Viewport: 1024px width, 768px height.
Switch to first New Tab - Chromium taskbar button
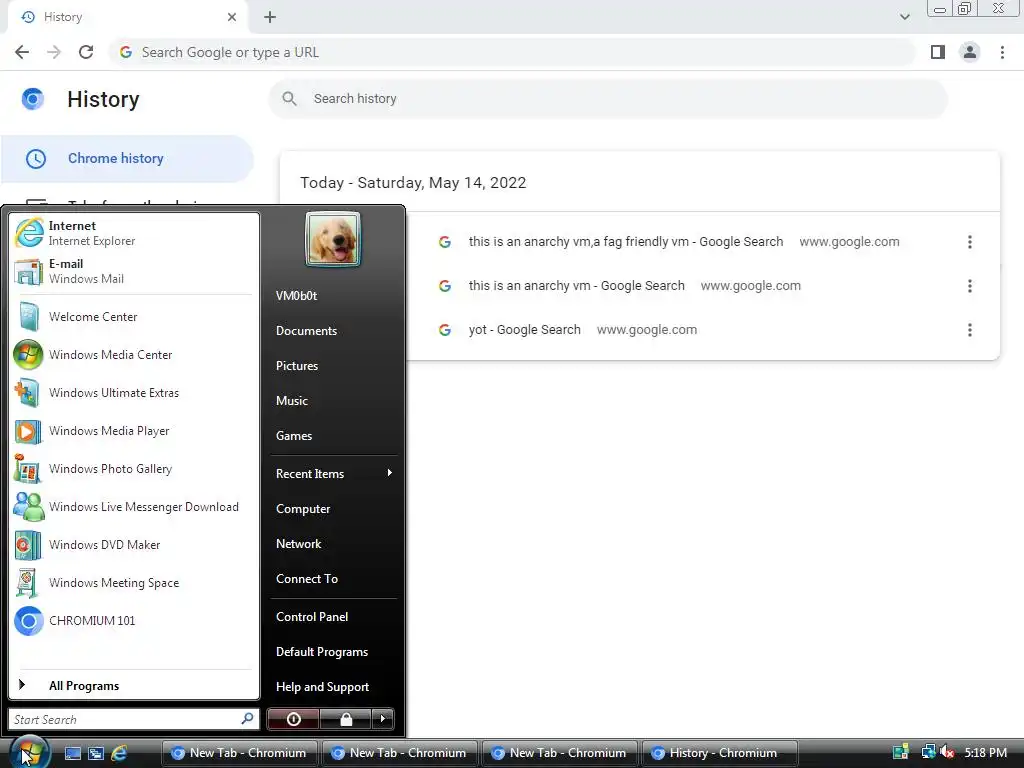pyautogui.click(x=240, y=753)
